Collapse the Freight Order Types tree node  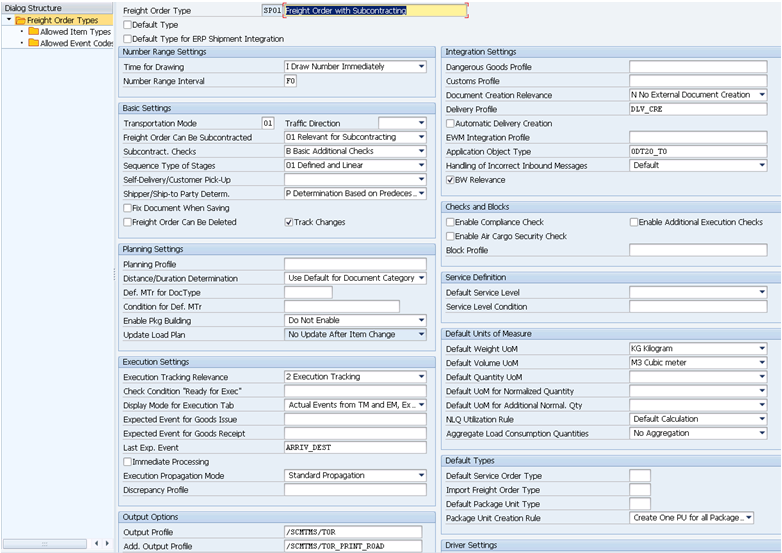coord(7,19)
